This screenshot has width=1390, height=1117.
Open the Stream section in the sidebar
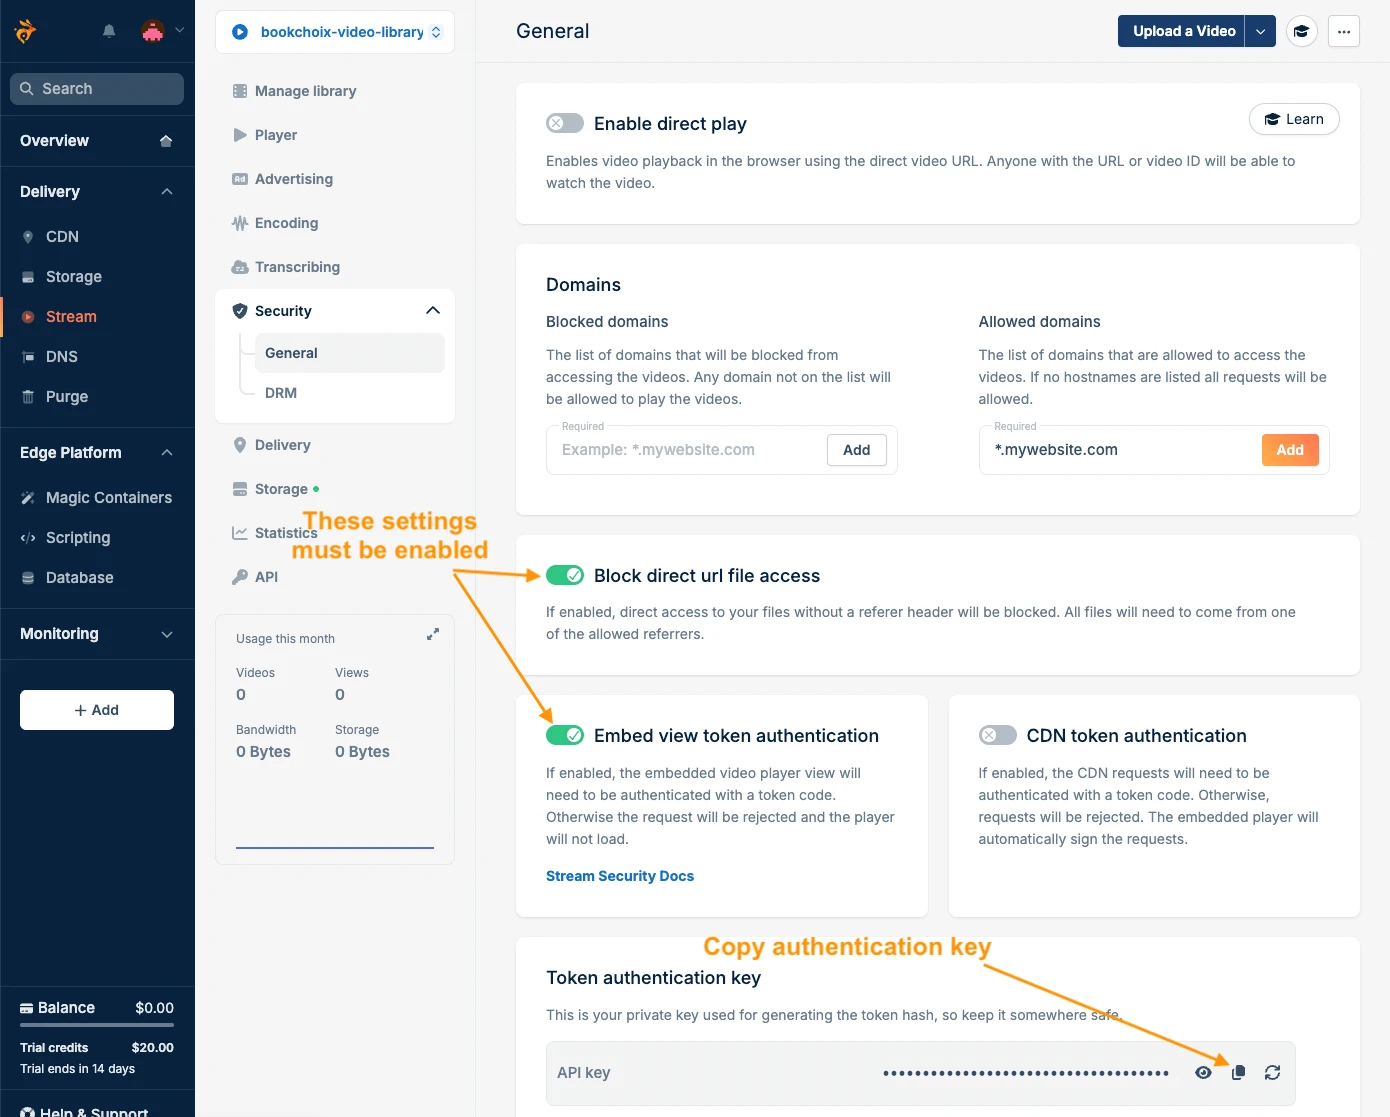(x=70, y=316)
